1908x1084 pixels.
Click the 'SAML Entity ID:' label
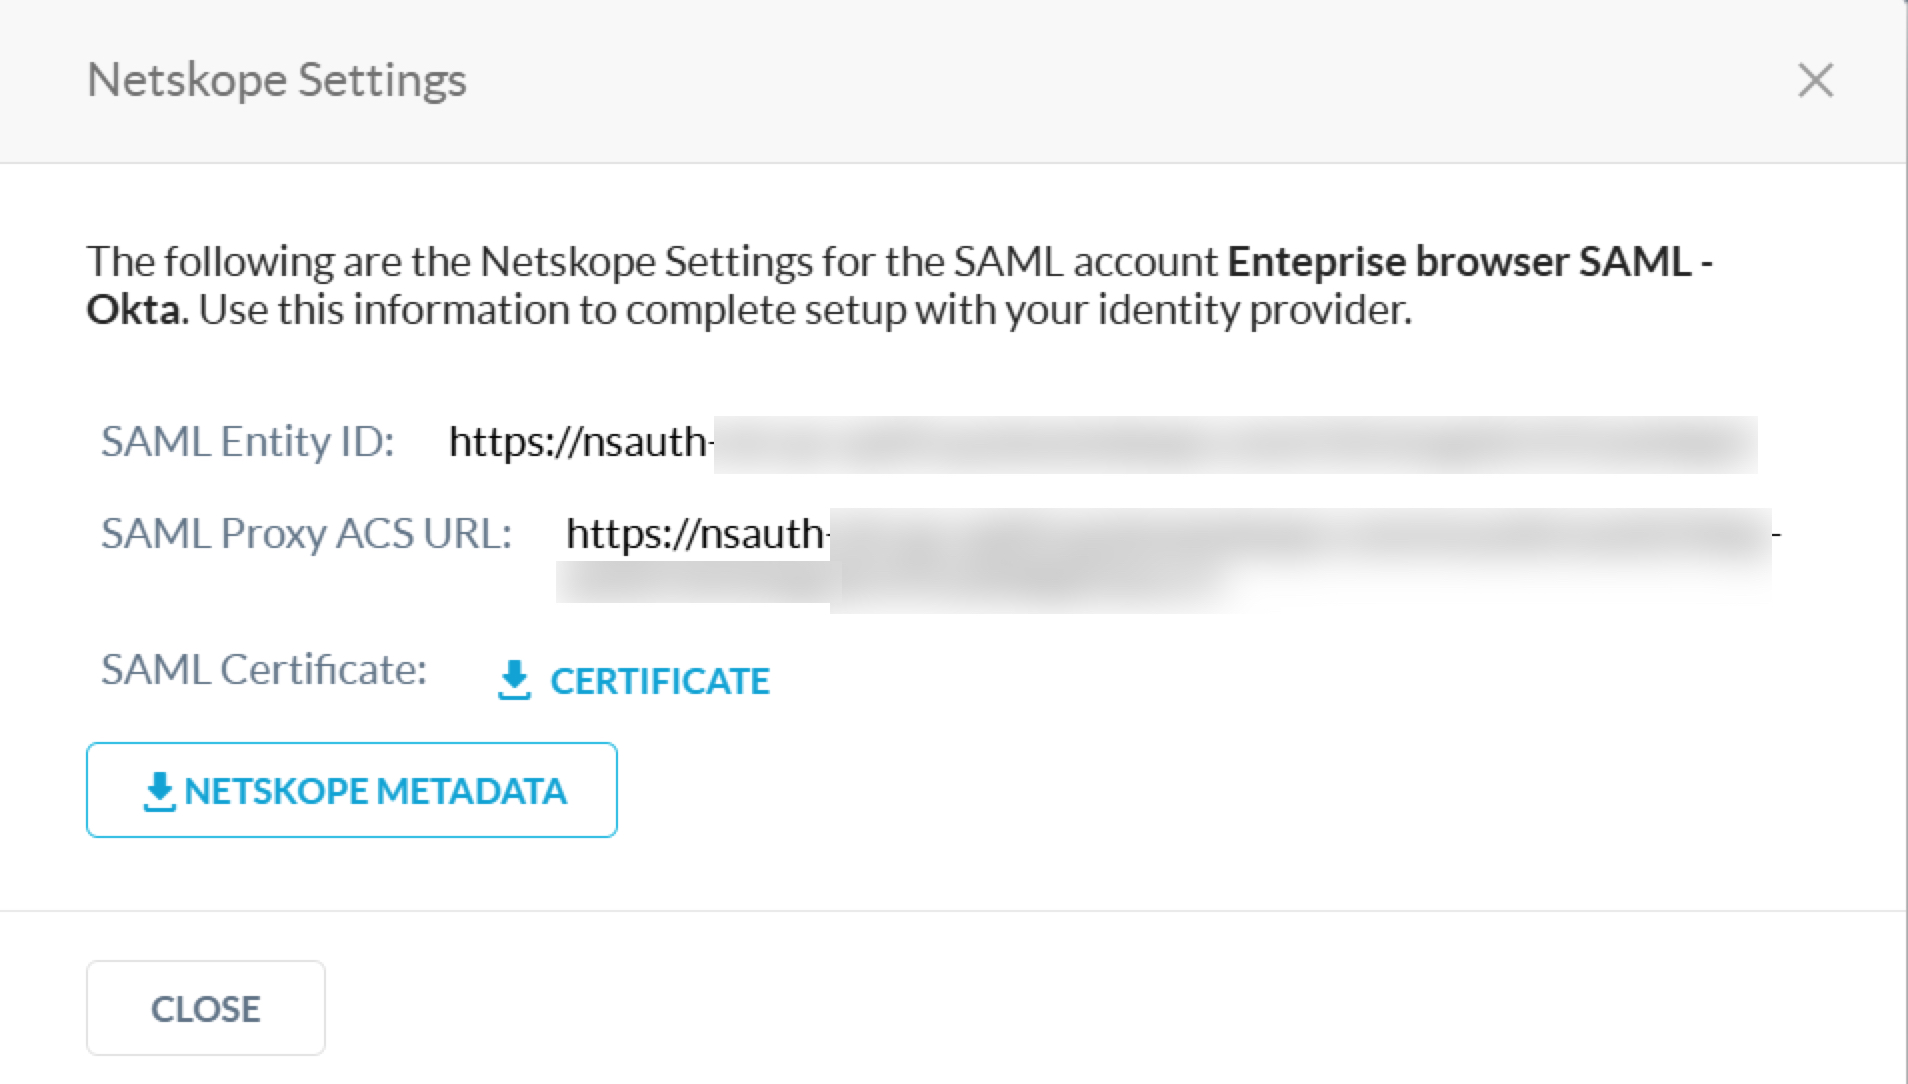248,441
